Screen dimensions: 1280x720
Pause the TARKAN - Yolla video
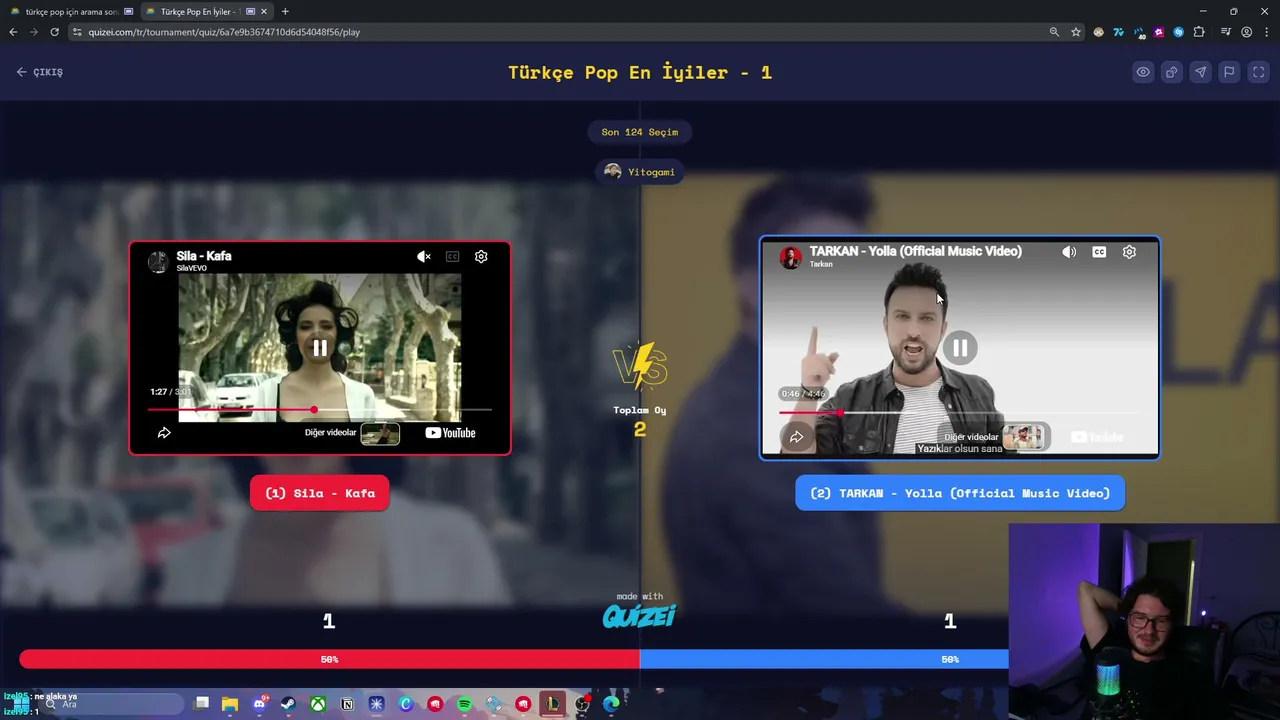(x=960, y=348)
